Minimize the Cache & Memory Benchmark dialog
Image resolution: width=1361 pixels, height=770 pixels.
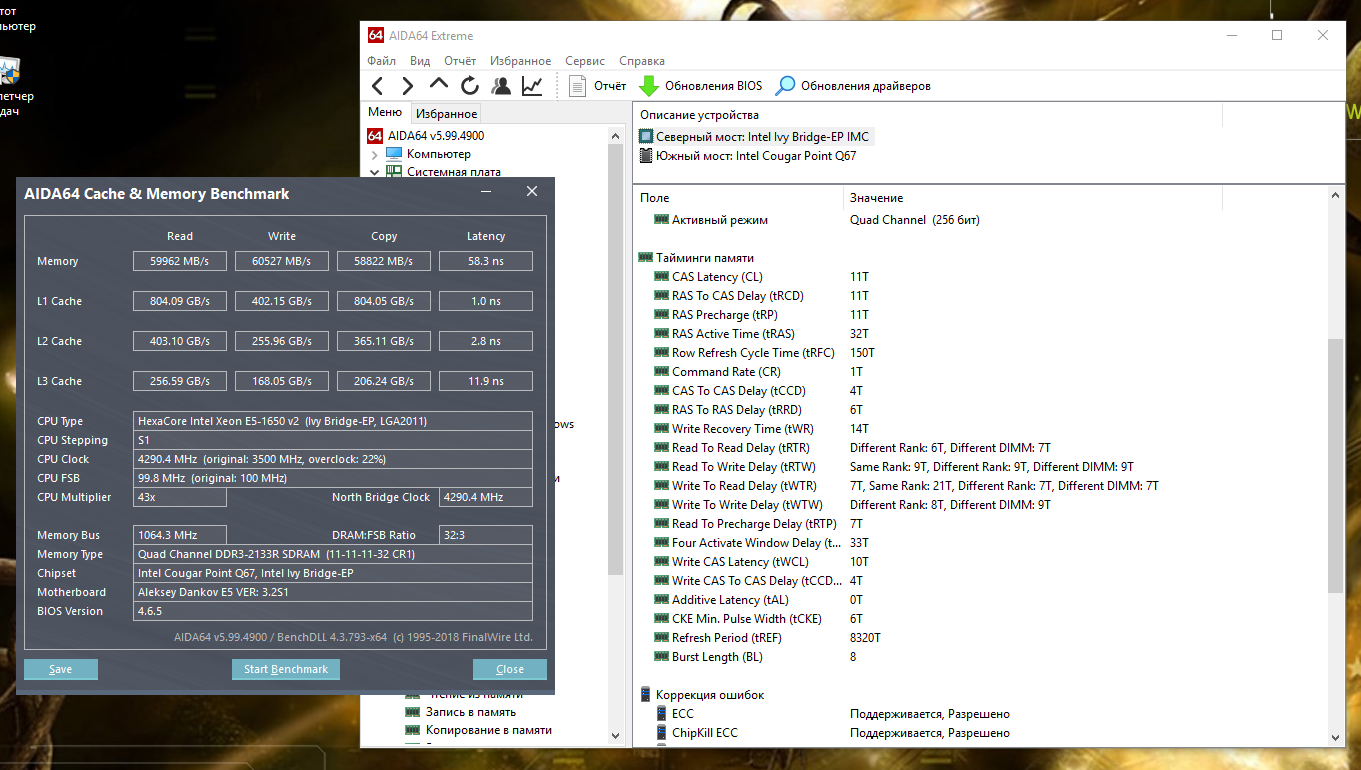[x=486, y=192]
